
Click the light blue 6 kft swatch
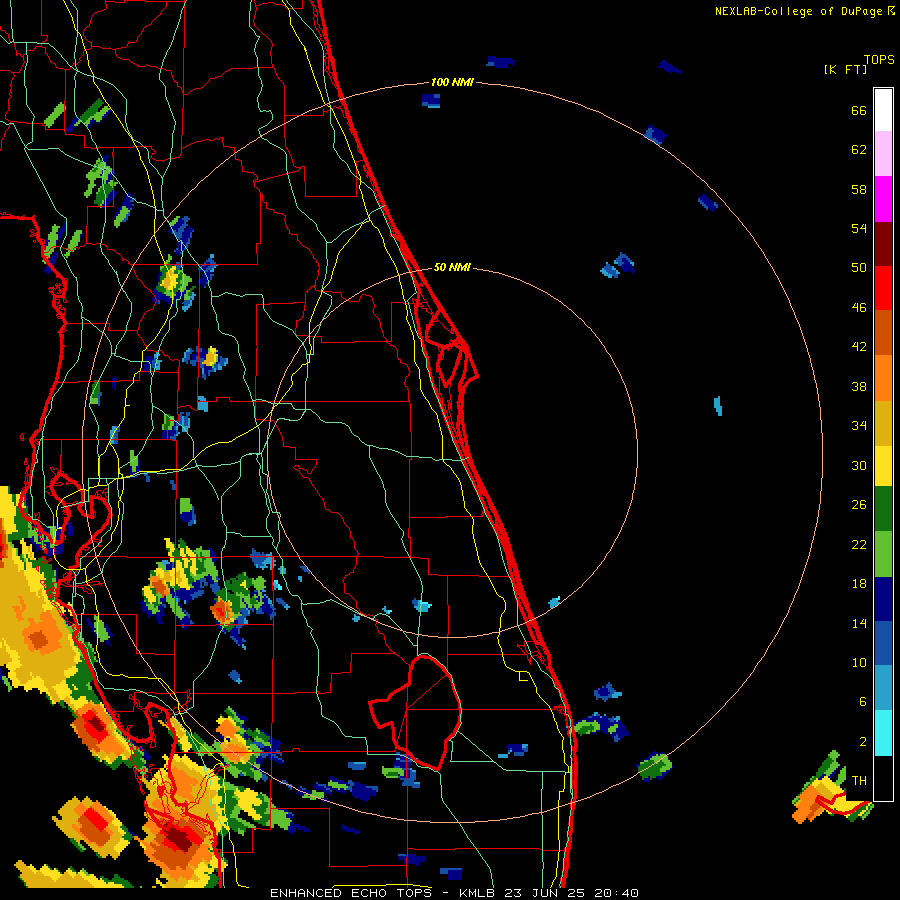click(x=883, y=688)
